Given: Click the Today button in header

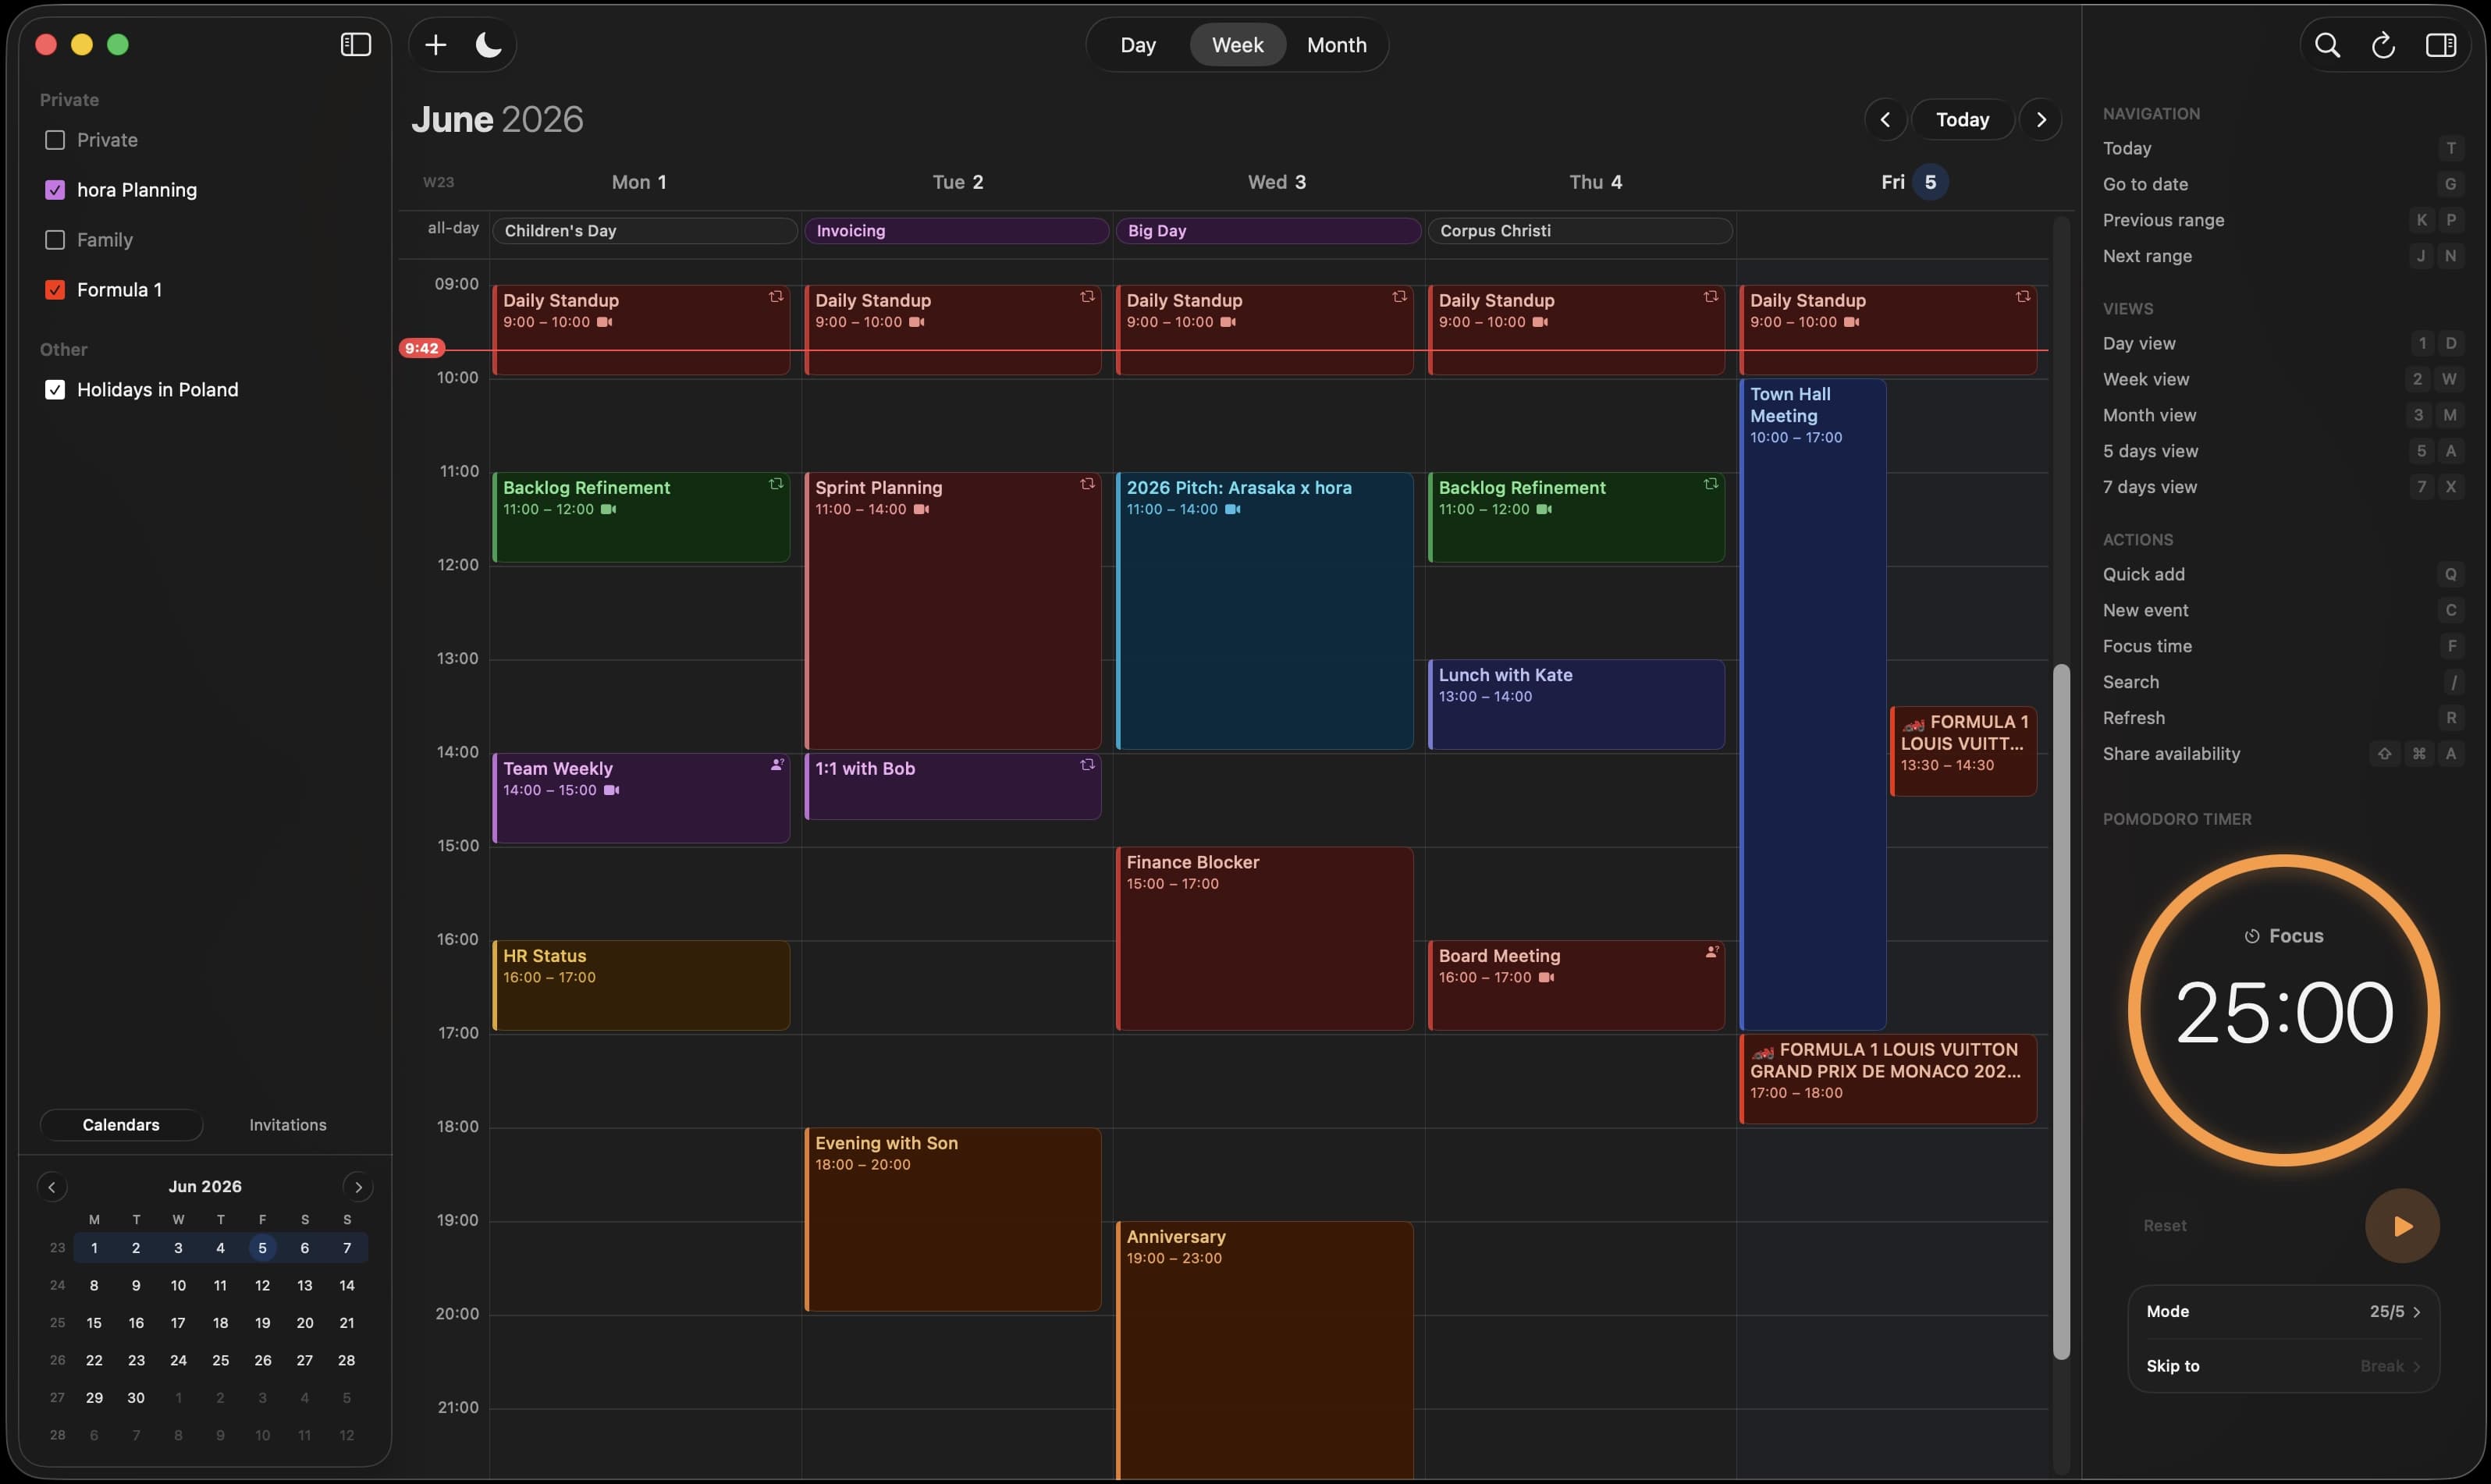Looking at the screenshot, I should 1962,120.
